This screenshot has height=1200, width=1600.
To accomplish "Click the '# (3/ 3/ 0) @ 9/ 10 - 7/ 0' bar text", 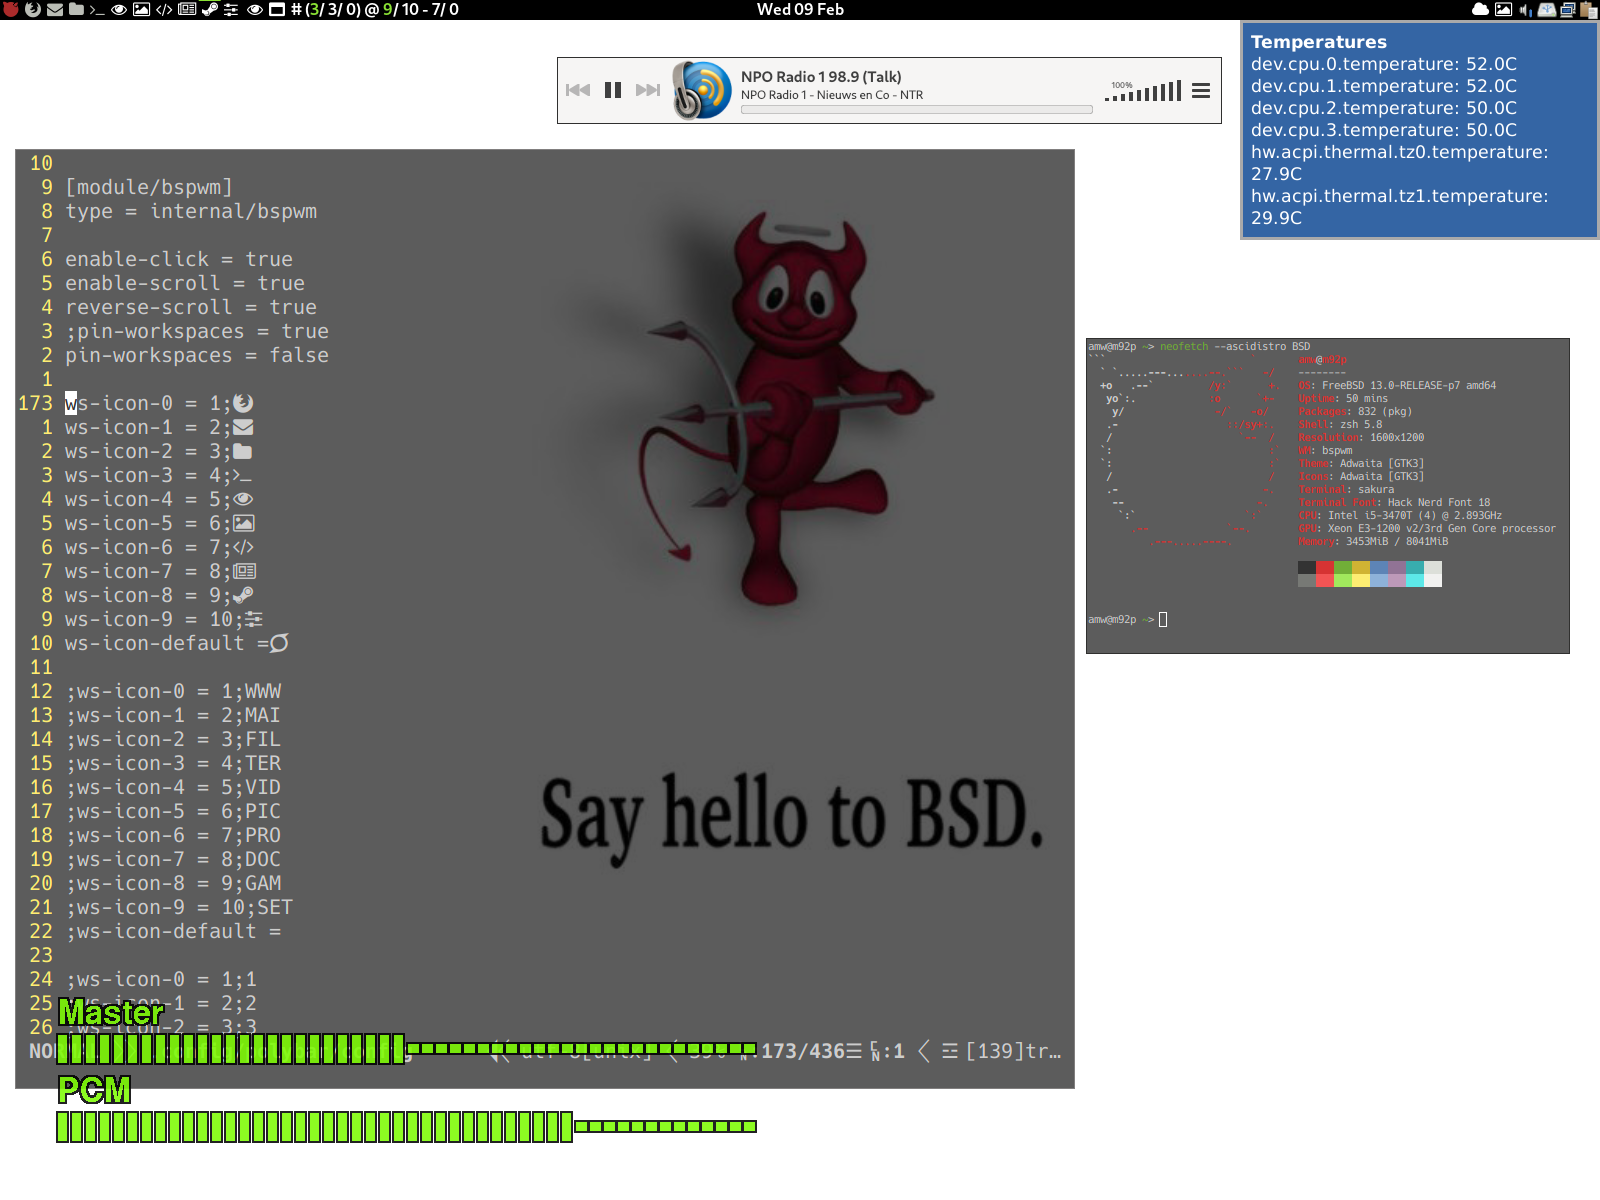I will [x=375, y=9].
